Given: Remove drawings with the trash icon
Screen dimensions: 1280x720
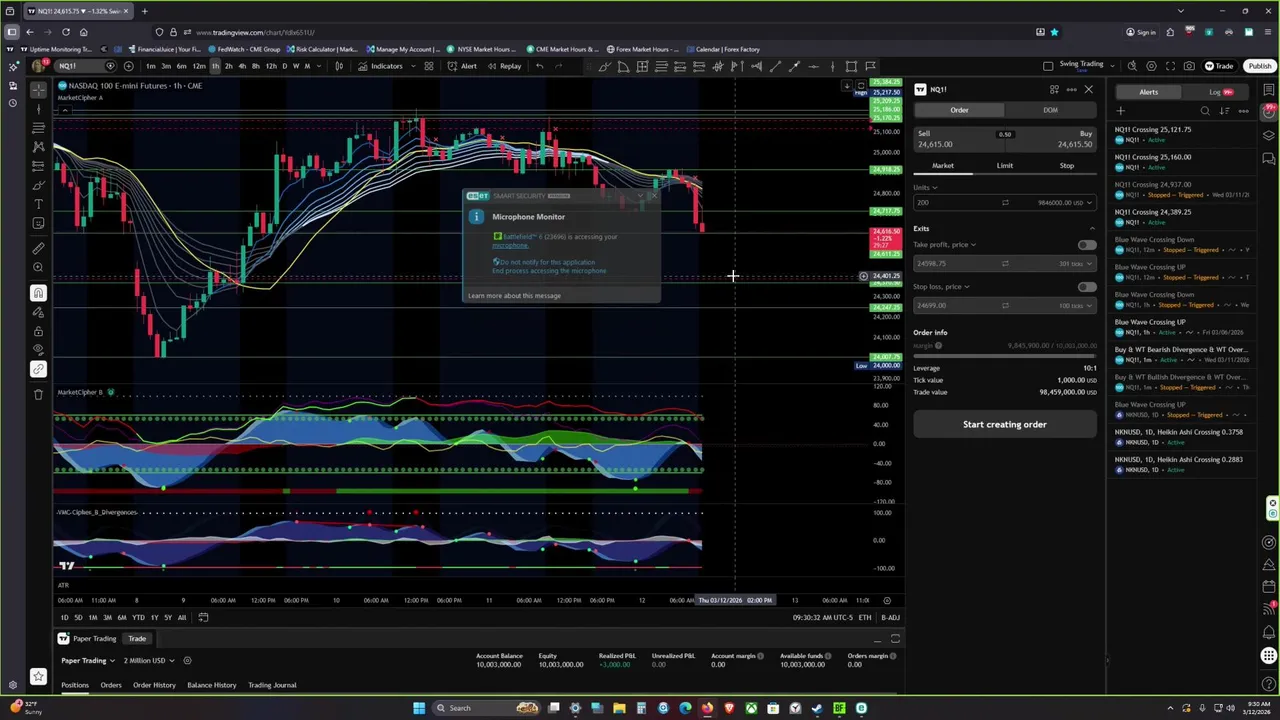Looking at the screenshot, I should [x=38, y=394].
